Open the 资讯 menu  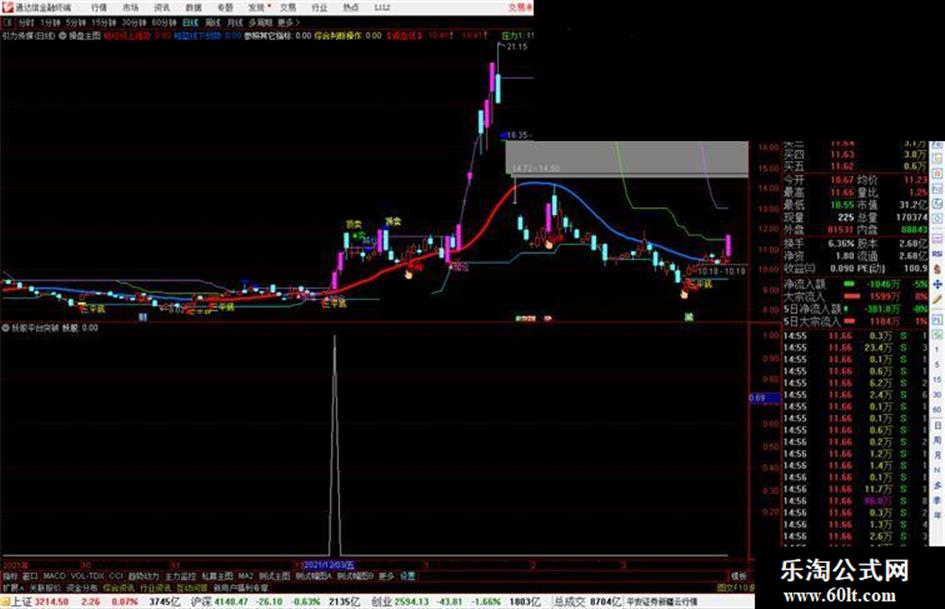pos(162,8)
